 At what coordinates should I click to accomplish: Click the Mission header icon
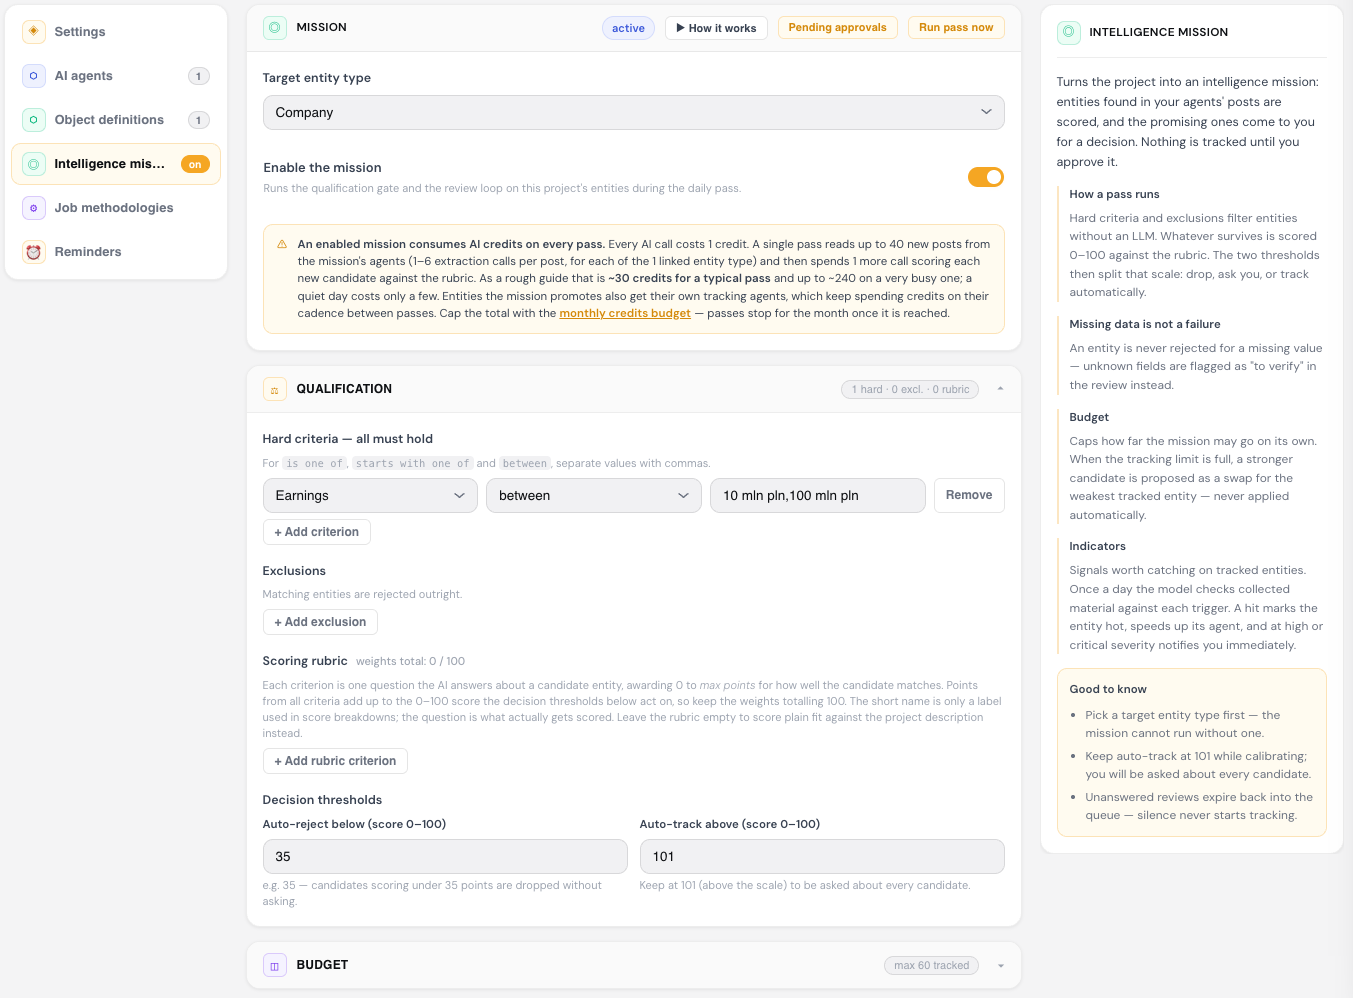click(x=275, y=28)
